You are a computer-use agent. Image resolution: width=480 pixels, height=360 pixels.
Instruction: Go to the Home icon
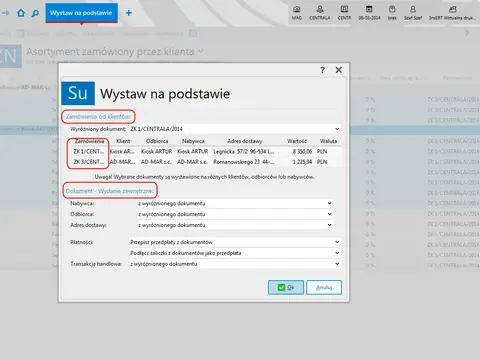click(21, 13)
